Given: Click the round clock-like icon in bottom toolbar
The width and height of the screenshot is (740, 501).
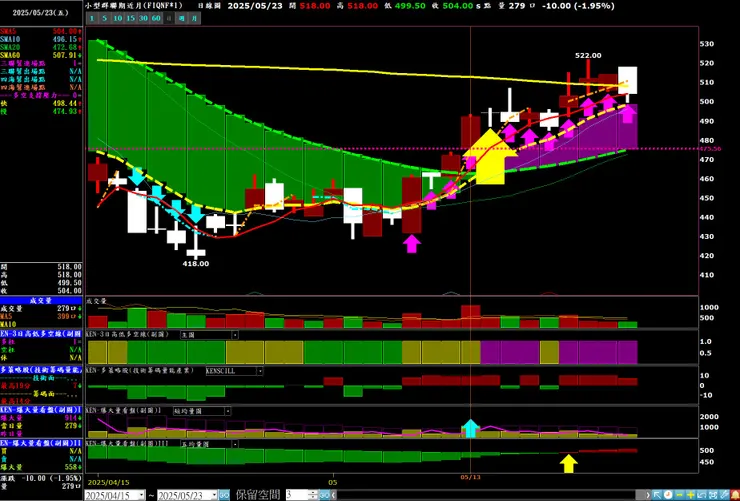Looking at the screenshot, I should coord(668,495).
